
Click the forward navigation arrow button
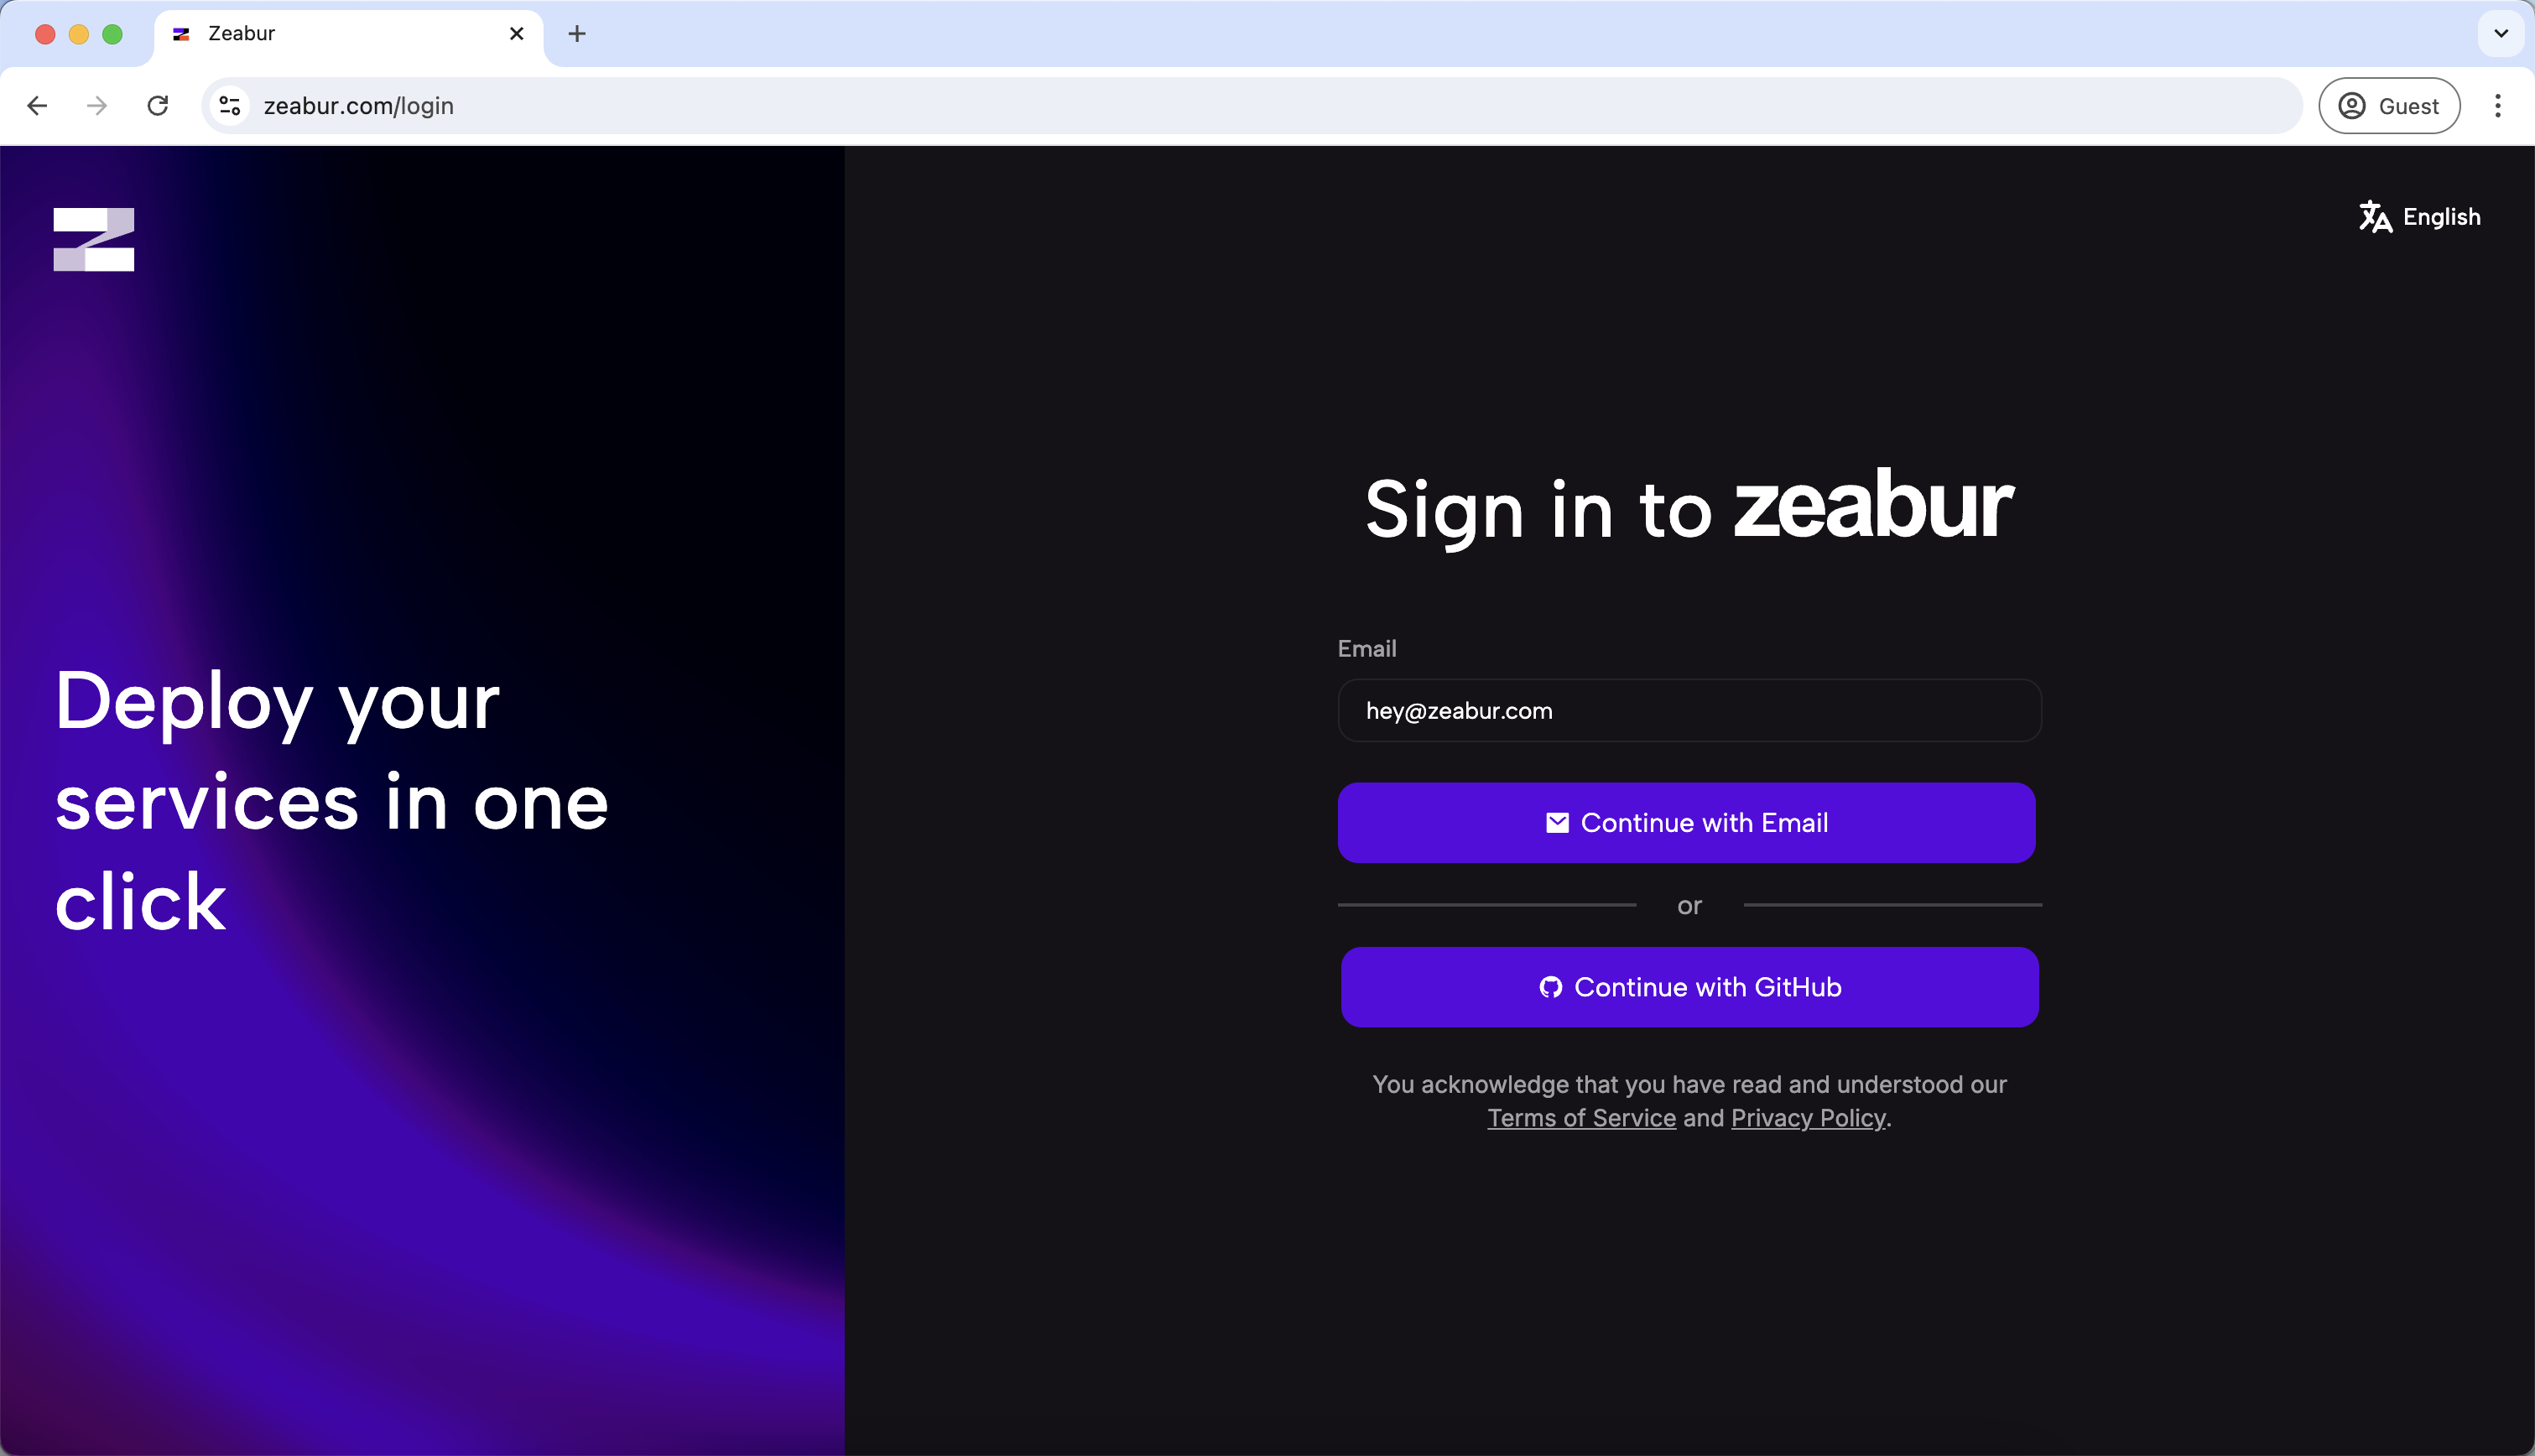97,107
